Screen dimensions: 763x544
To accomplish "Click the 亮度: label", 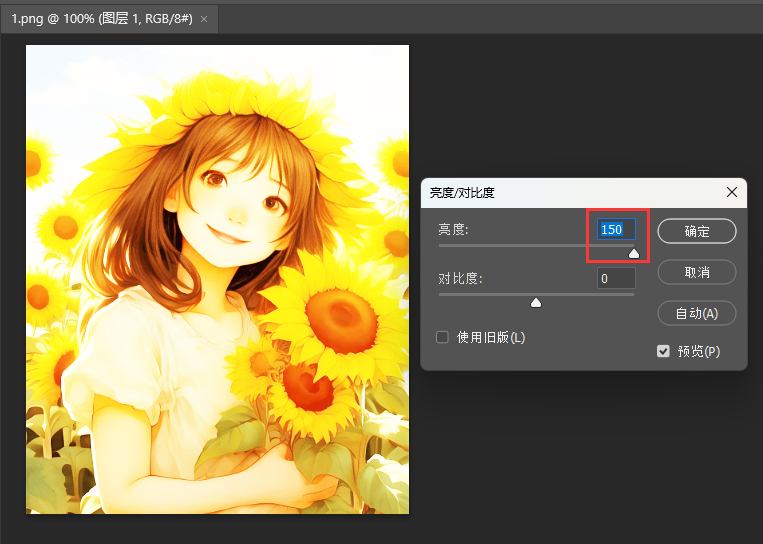I will click(453, 229).
